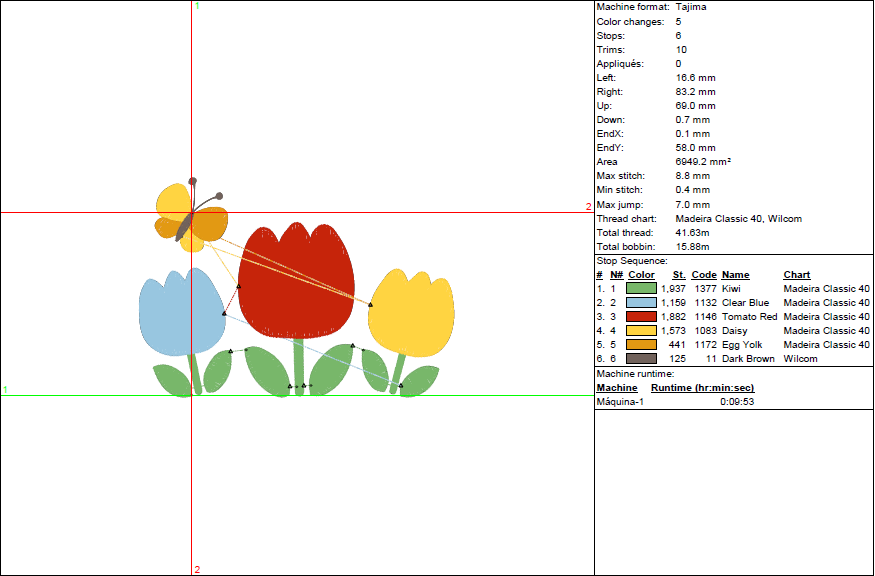Click the Chart column header
The height and width of the screenshot is (576, 875).
click(797, 275)
